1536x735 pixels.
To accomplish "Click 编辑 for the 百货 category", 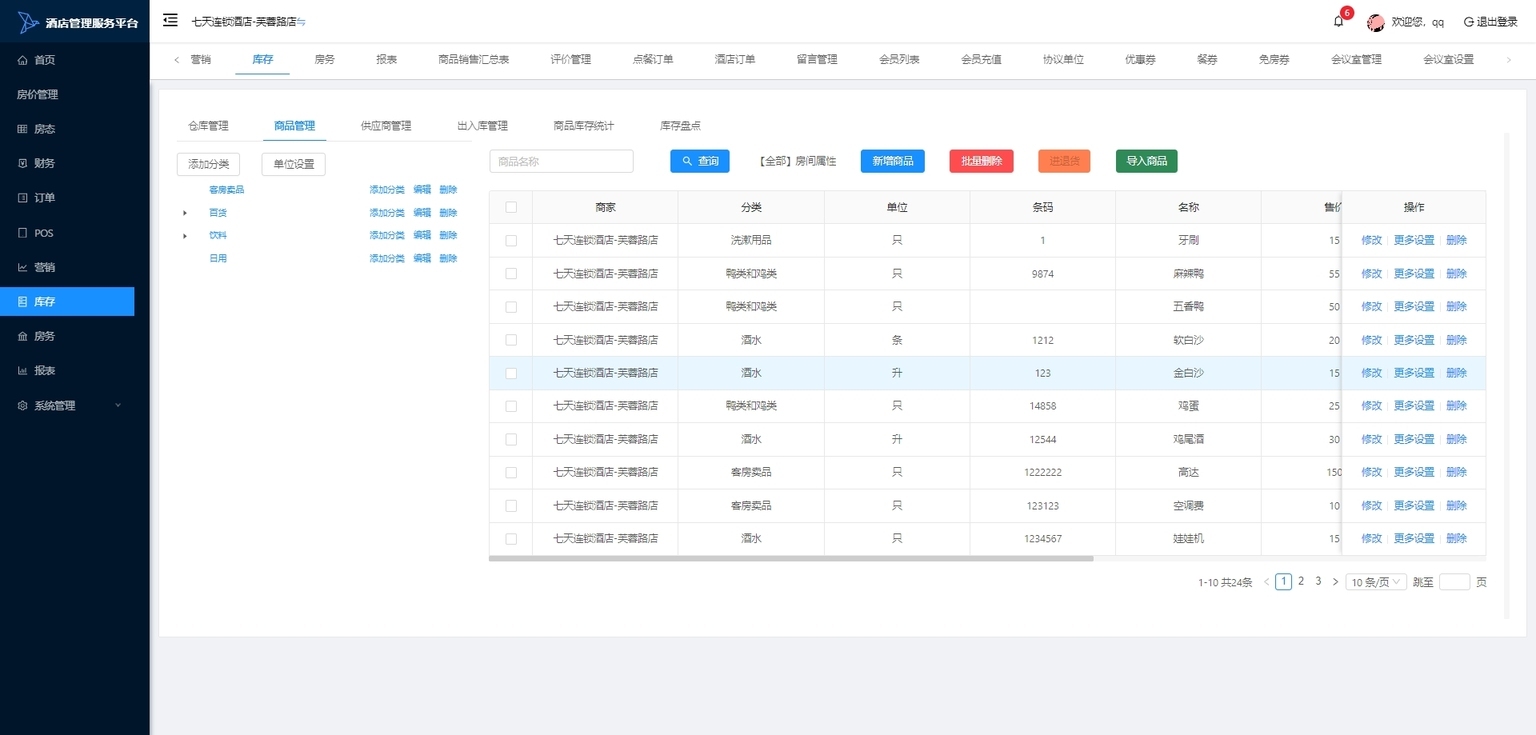I will coord(422,213).
